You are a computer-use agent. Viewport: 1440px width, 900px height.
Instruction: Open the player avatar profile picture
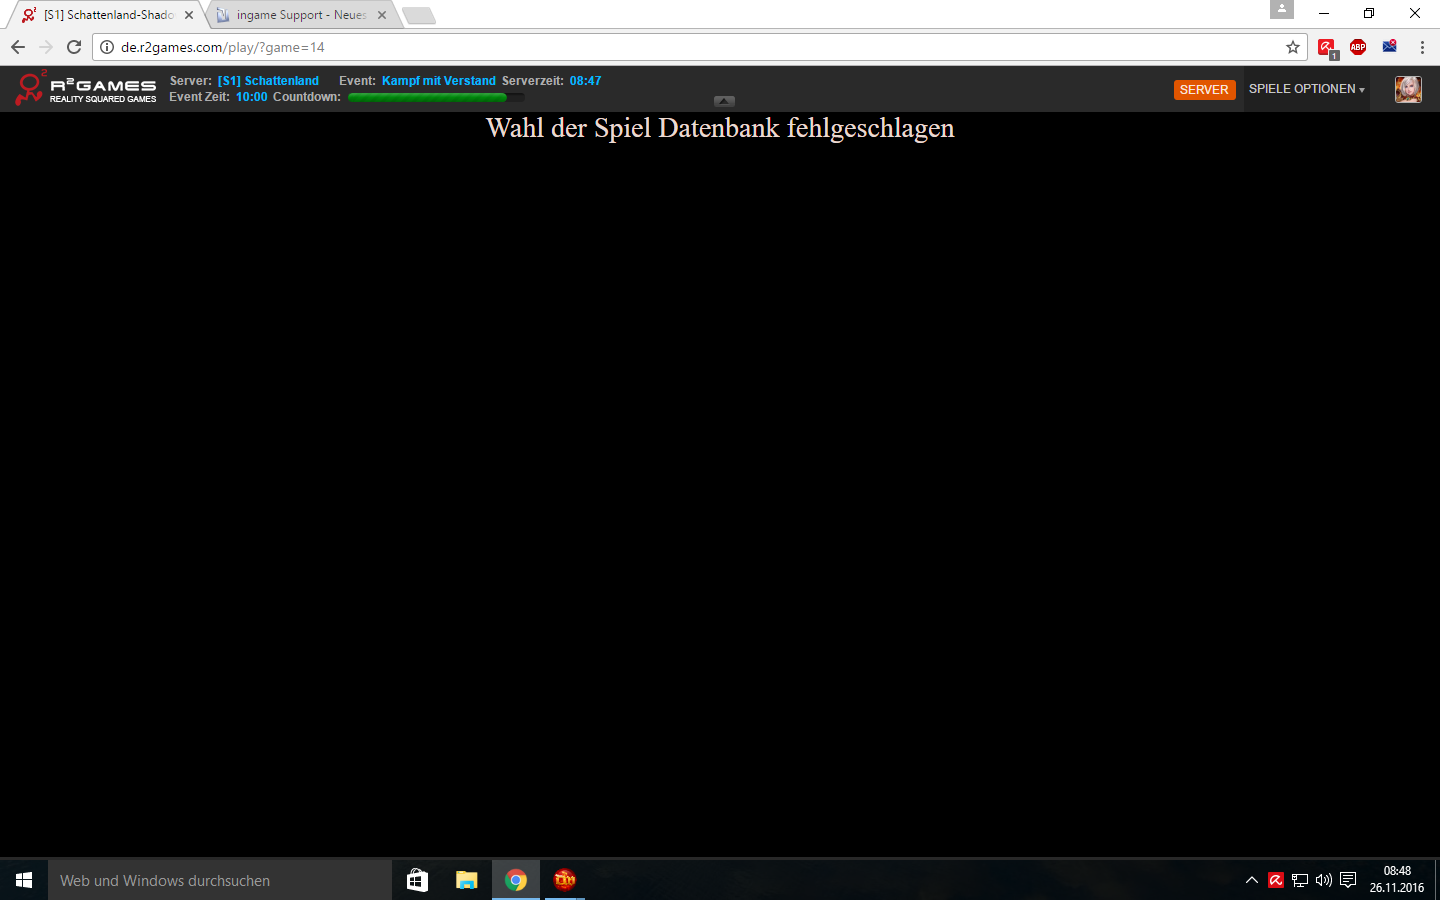tap(1408, 89)
